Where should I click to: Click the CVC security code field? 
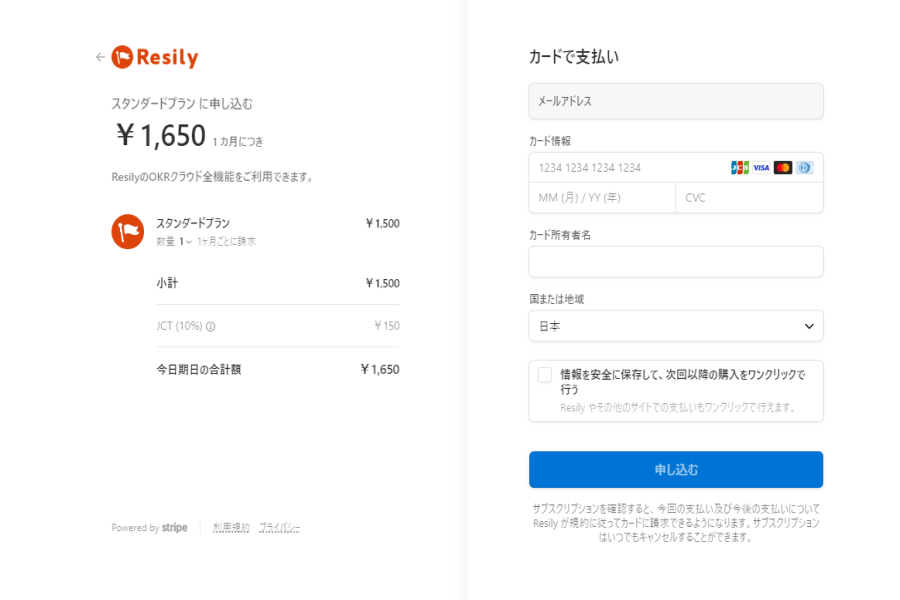click(x=750, y=198)
